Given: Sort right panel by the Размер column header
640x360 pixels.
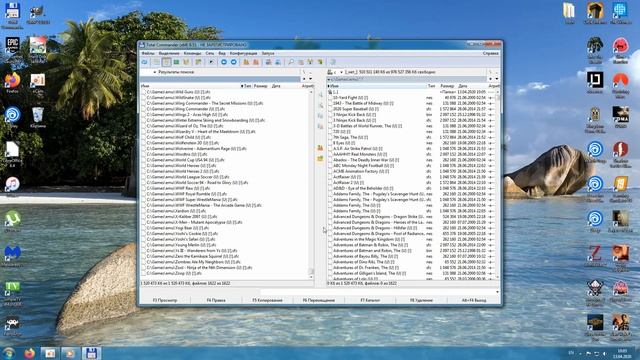Looking at the screenshot, I should pyautogui.click(x=447, y=86).
